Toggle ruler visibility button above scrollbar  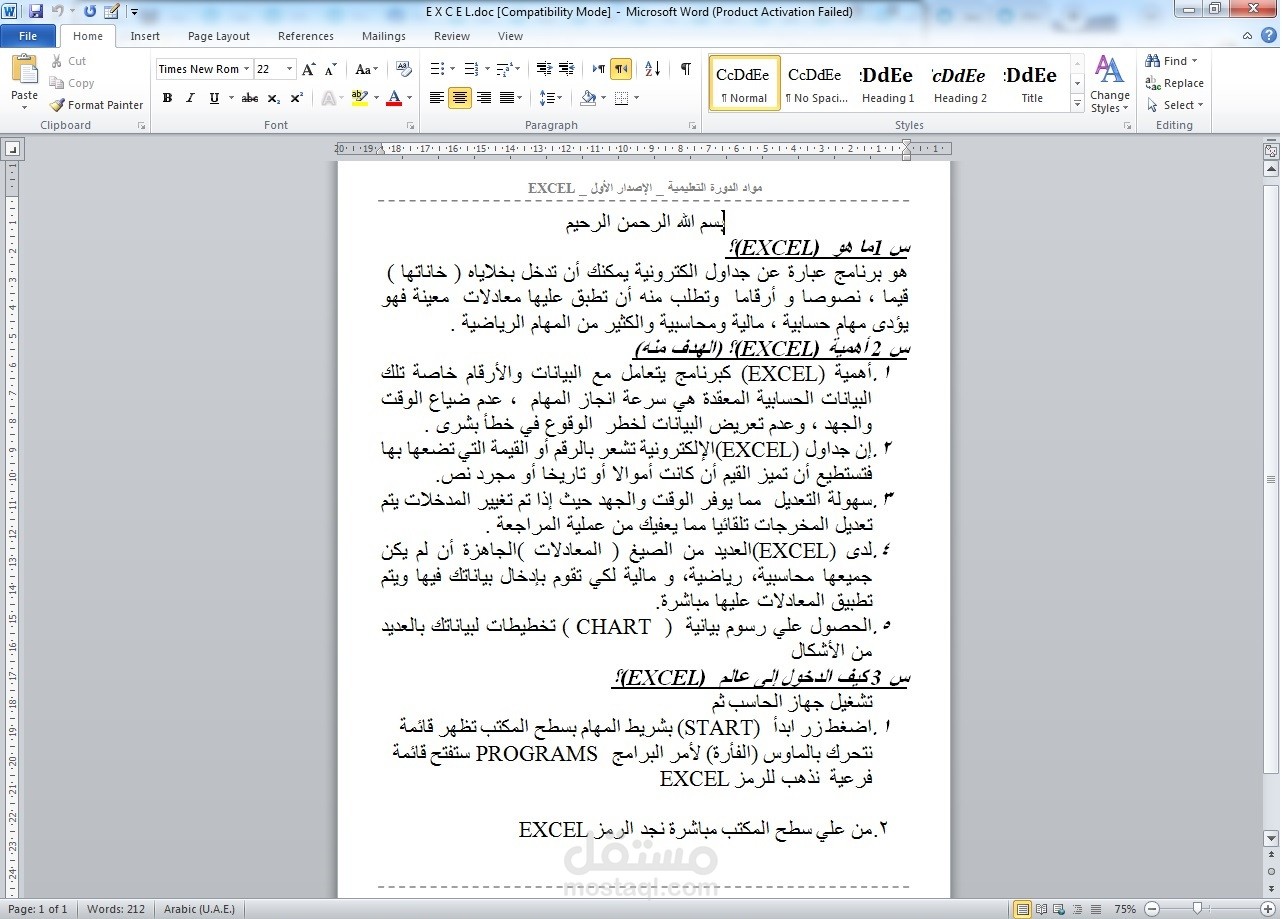pos(1271,150)
